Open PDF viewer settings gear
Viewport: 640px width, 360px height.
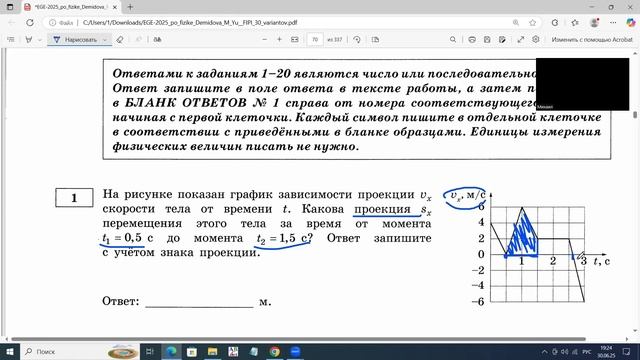pos(536,40)
